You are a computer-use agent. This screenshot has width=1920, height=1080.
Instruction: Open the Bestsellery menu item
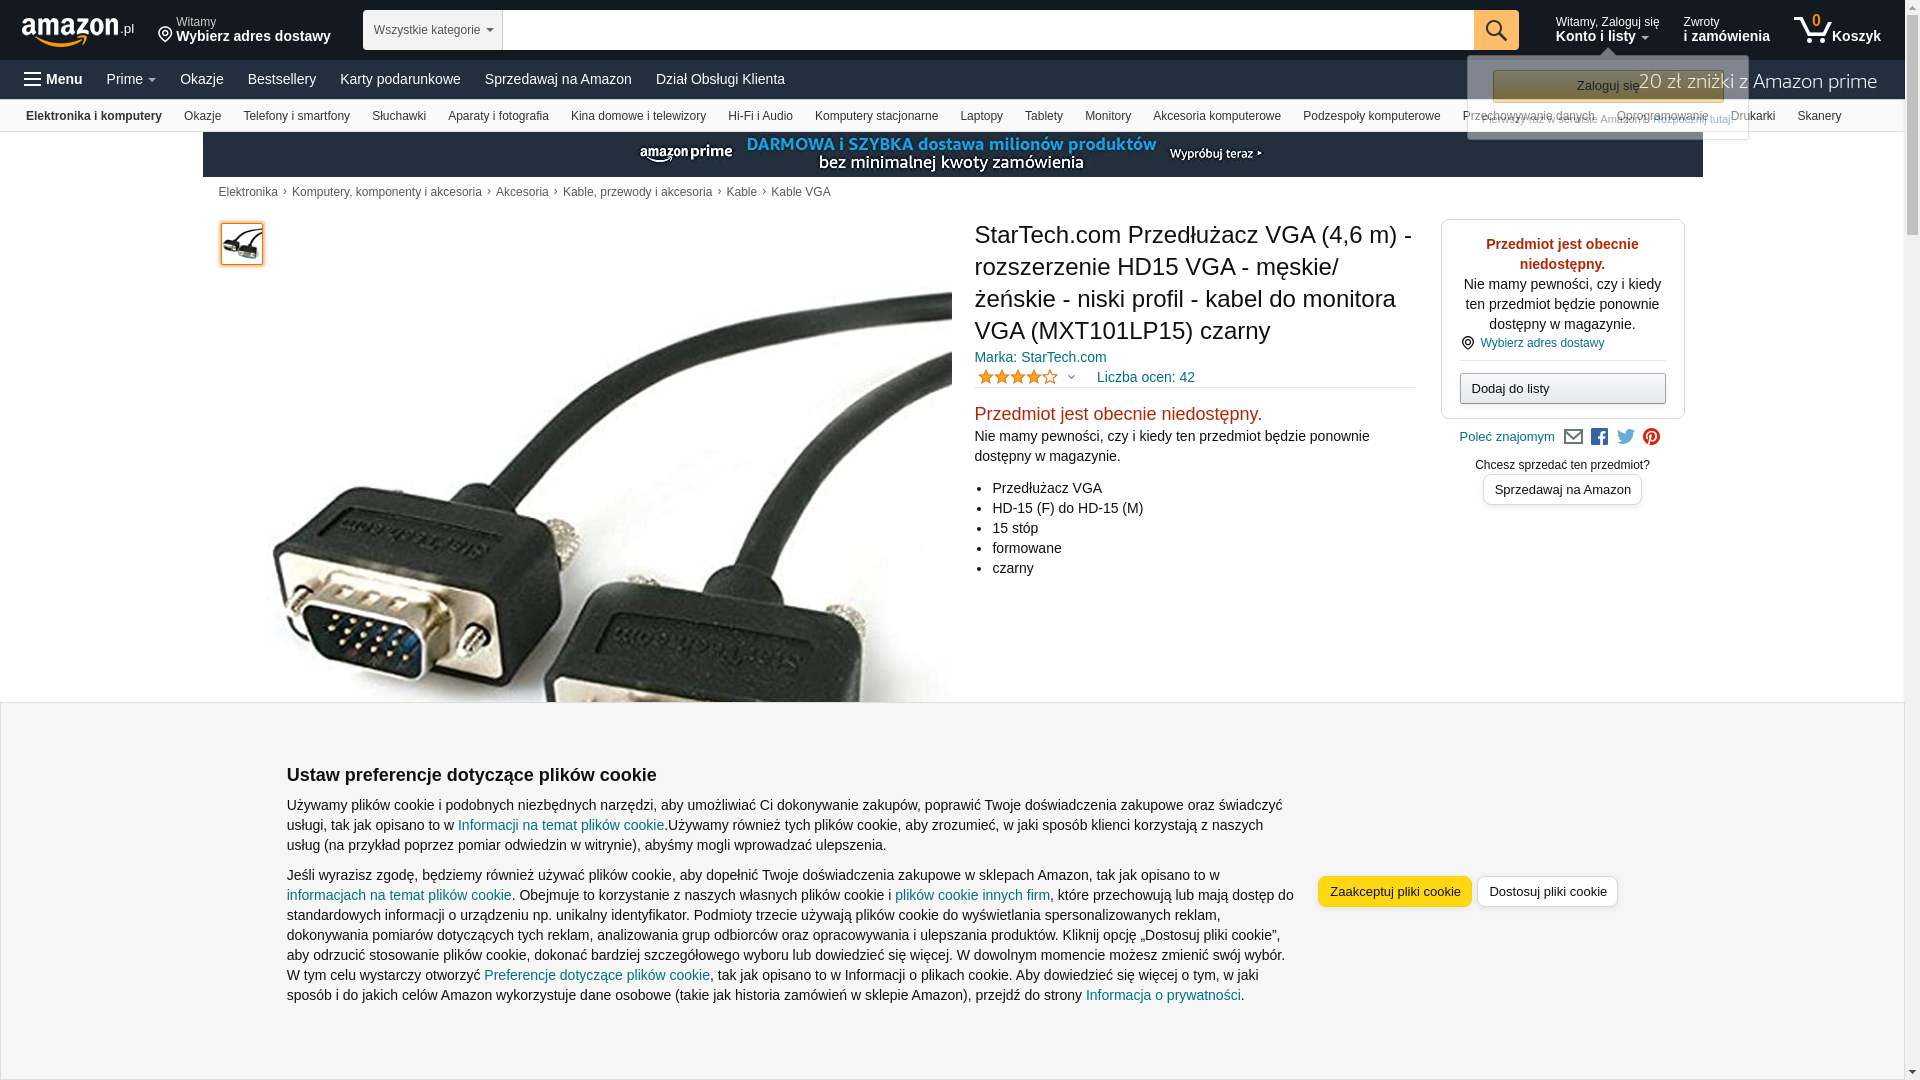click(x=282, y=79)
